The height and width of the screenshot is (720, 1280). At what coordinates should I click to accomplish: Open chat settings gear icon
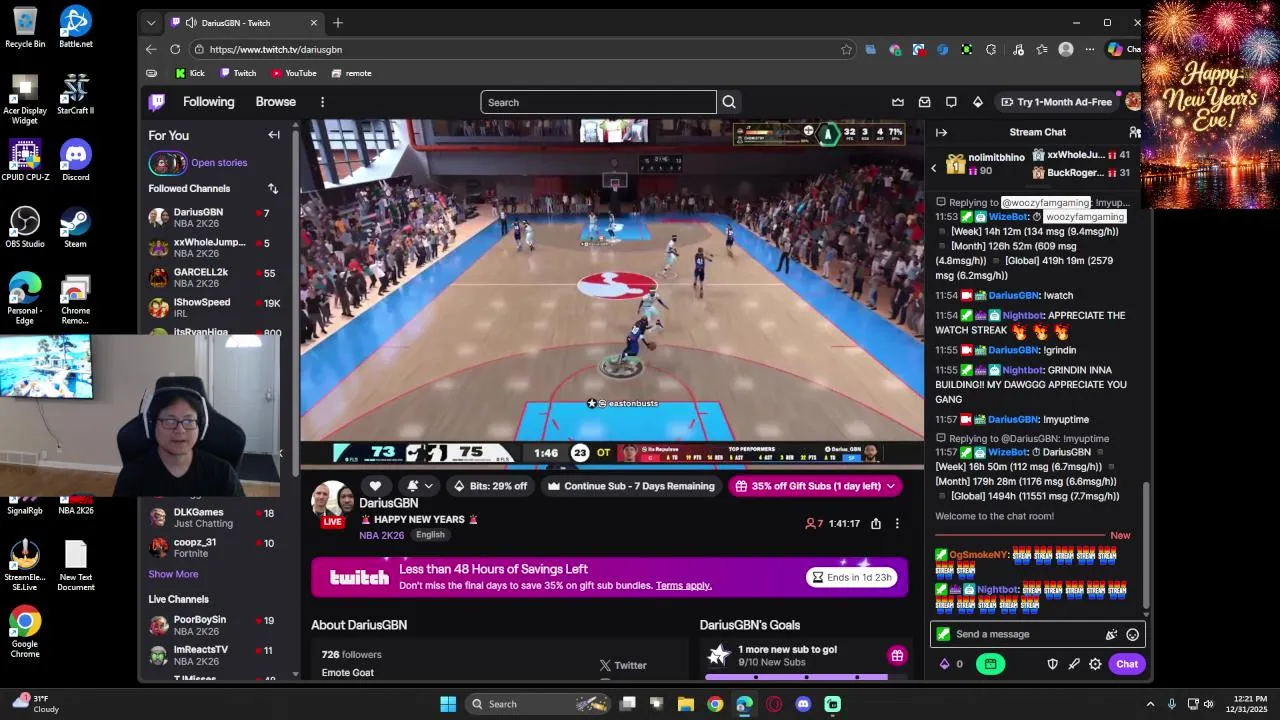(1095, 664)
